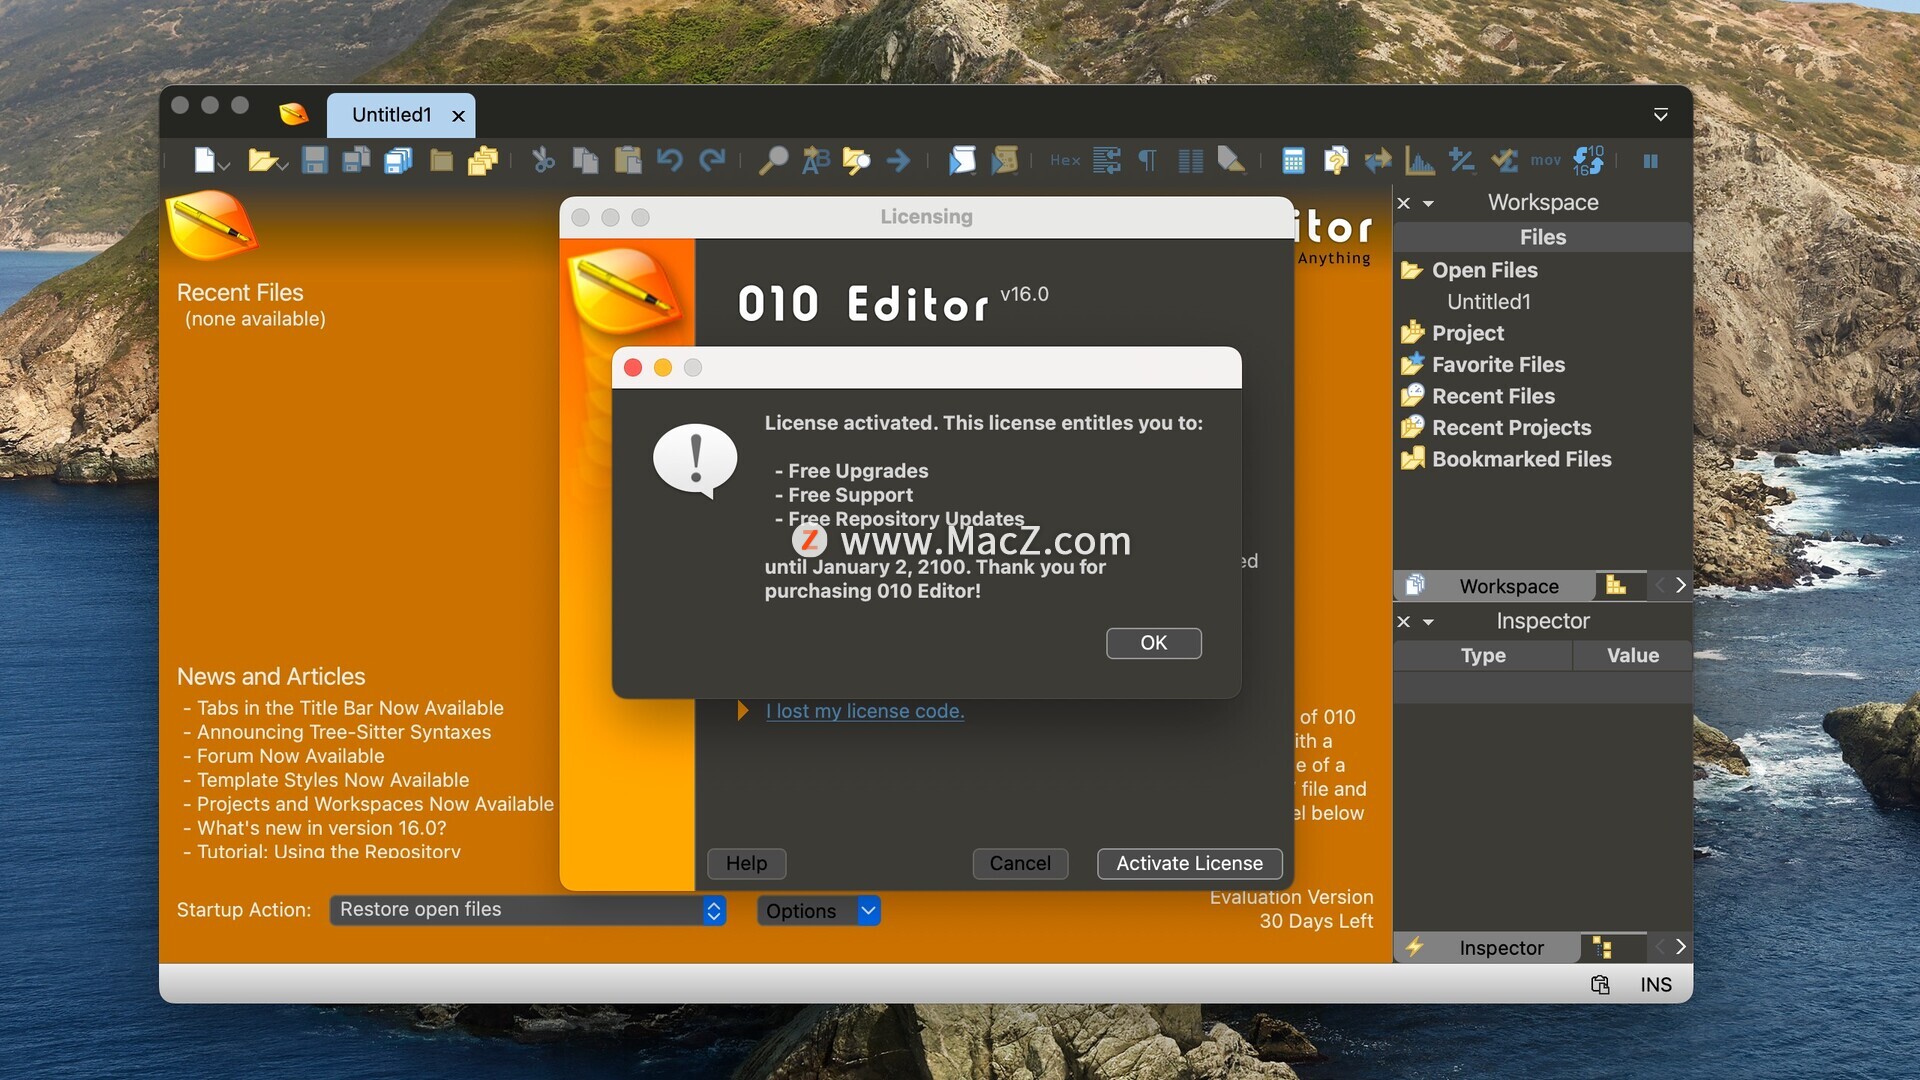Expand the 'I lost my license code' triangle
Viewport: 1920px width, 1080px height.
[x=743, y=711]
